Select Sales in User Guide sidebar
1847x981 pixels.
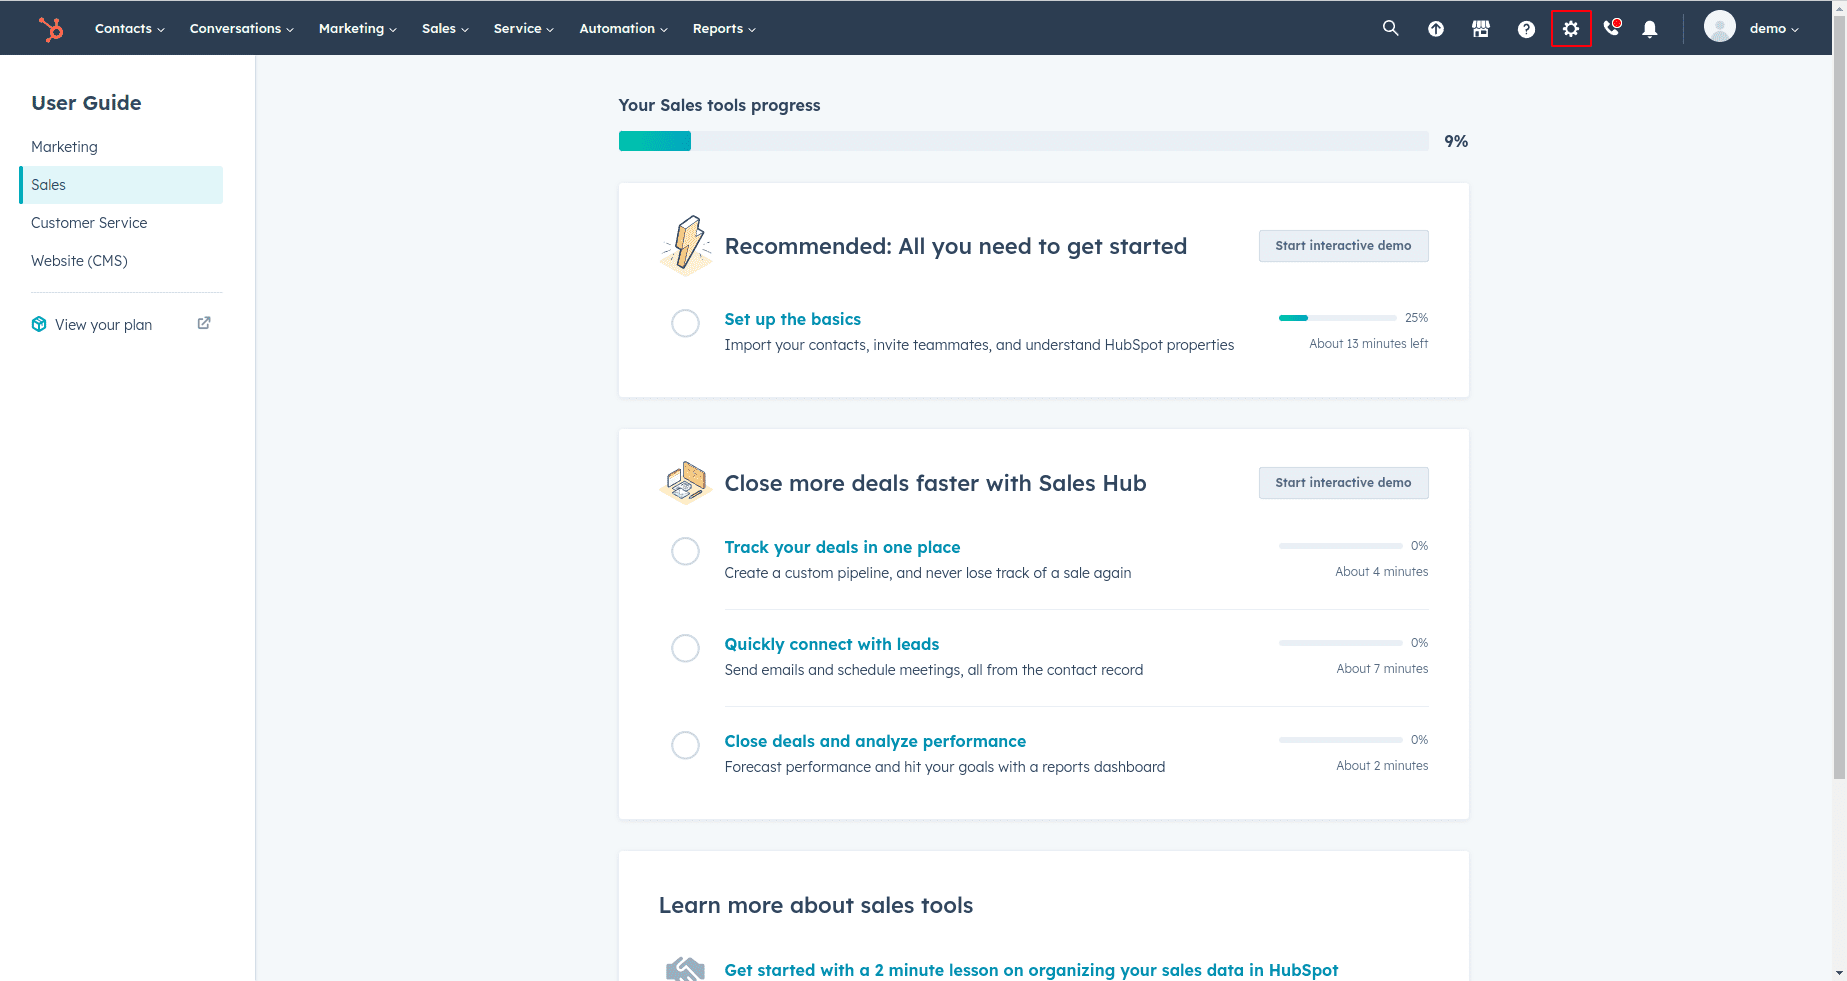(121, 185)
